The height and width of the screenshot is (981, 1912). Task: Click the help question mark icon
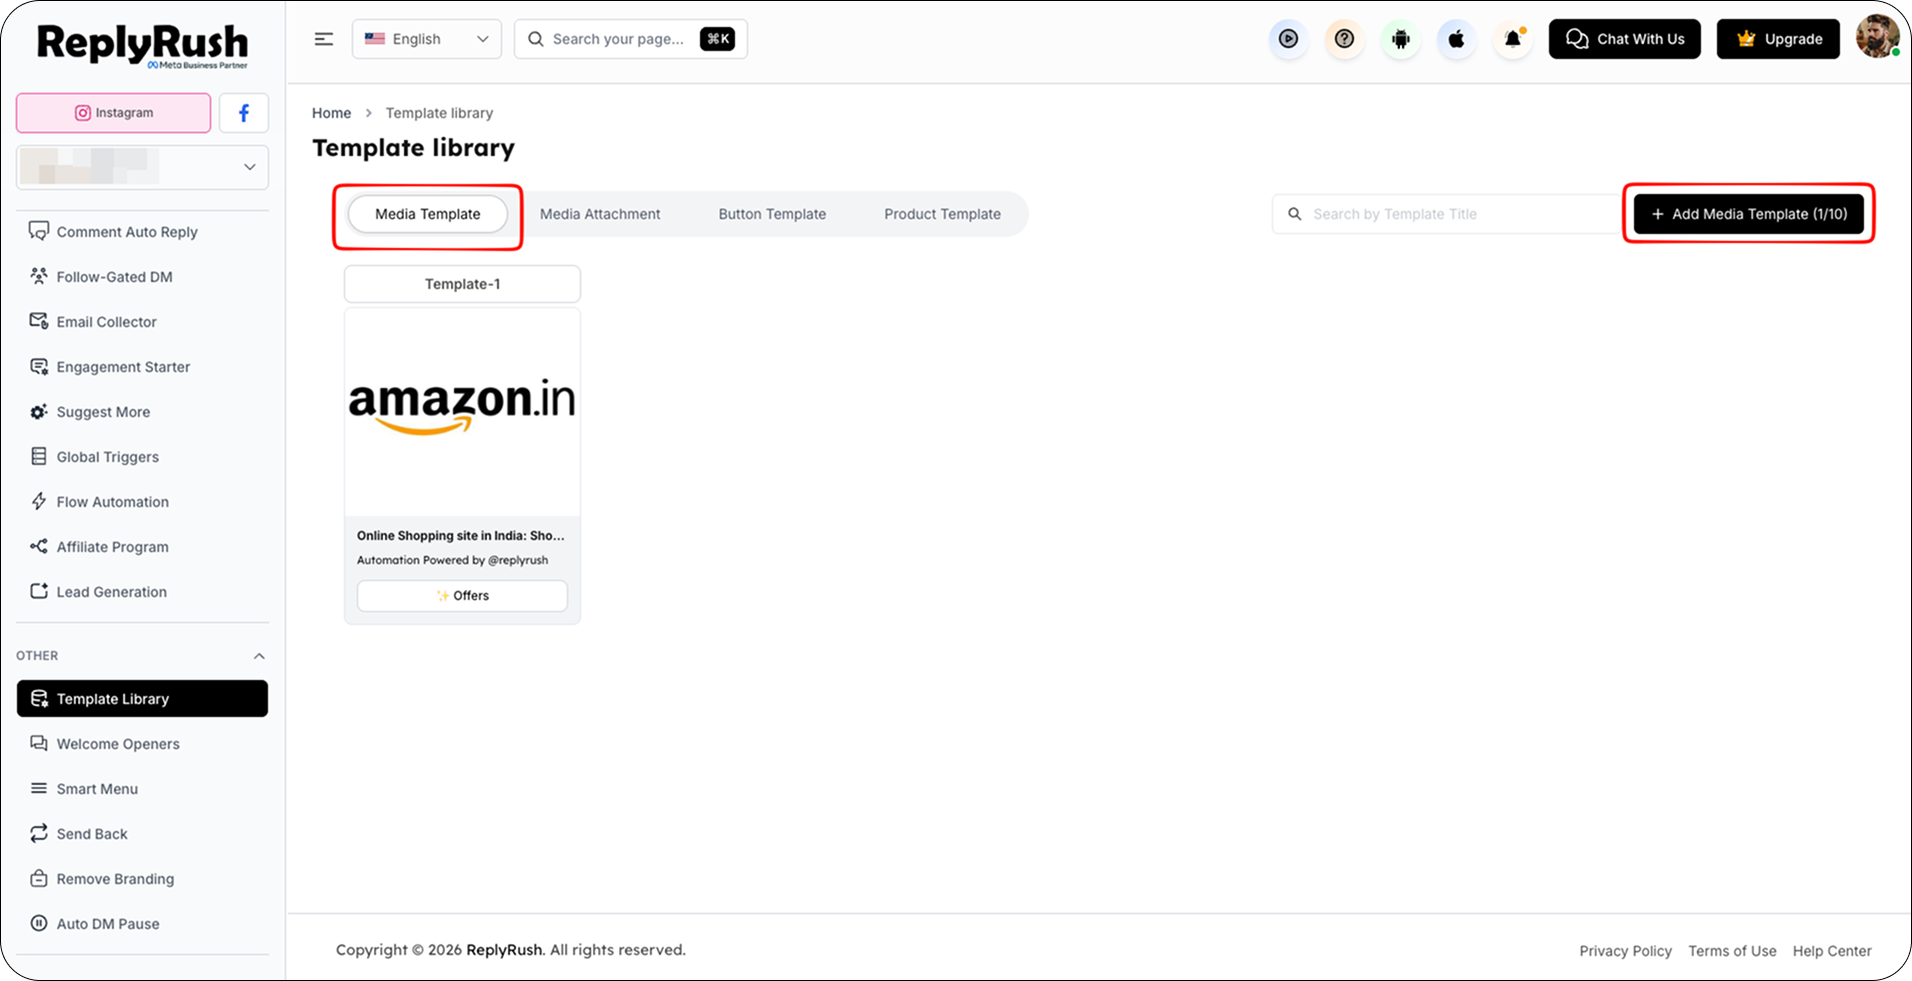click(1345, 39)
